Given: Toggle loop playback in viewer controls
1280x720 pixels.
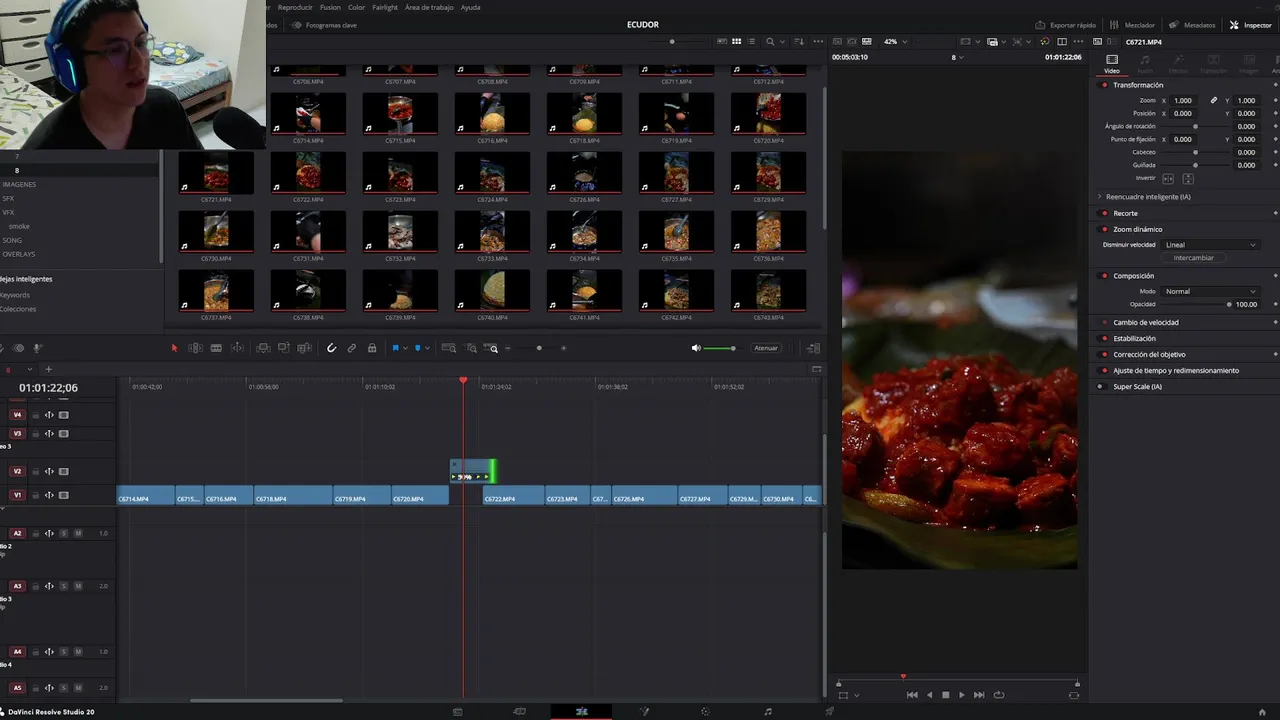Looking at the screenshot, I should pos(998,695).
